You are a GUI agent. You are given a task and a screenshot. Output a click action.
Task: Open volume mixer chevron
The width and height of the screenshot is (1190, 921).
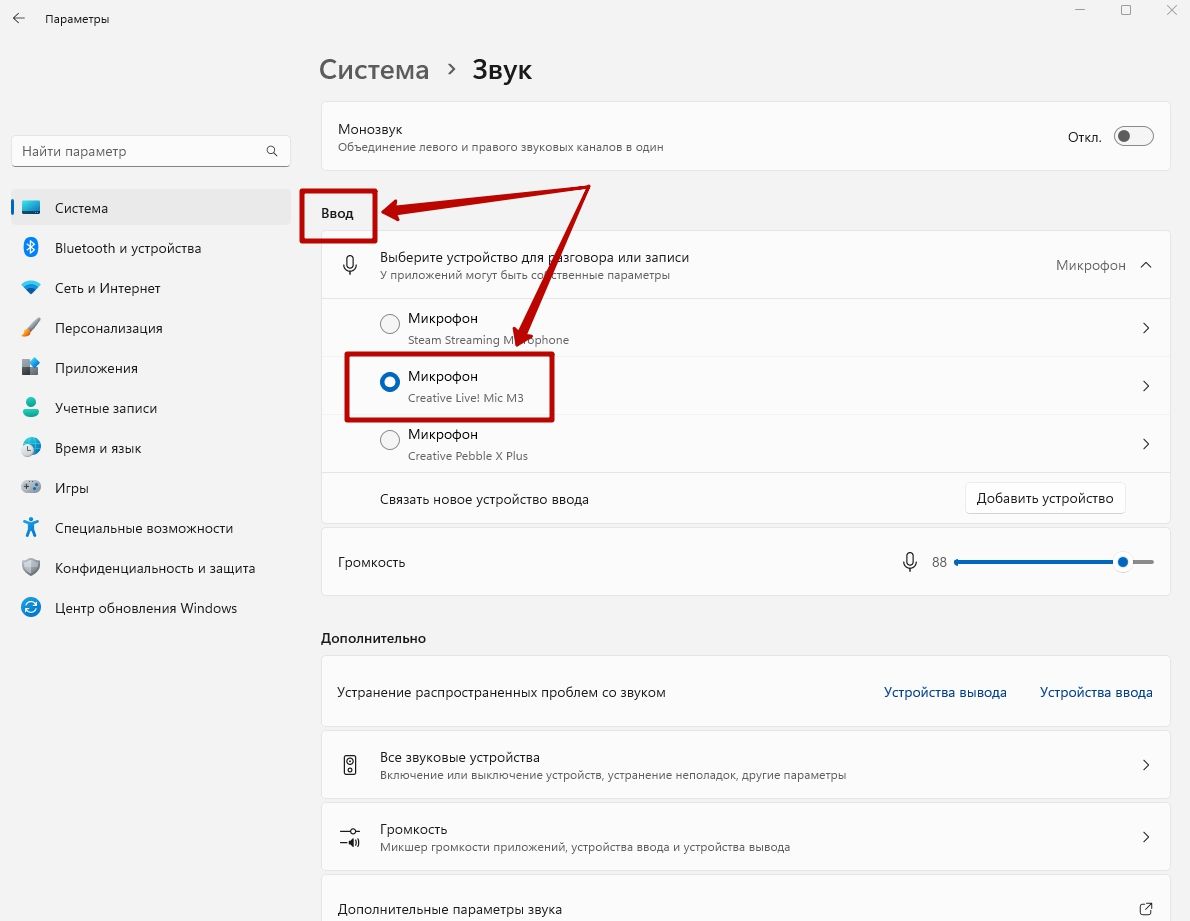(x=1146, y=838)
